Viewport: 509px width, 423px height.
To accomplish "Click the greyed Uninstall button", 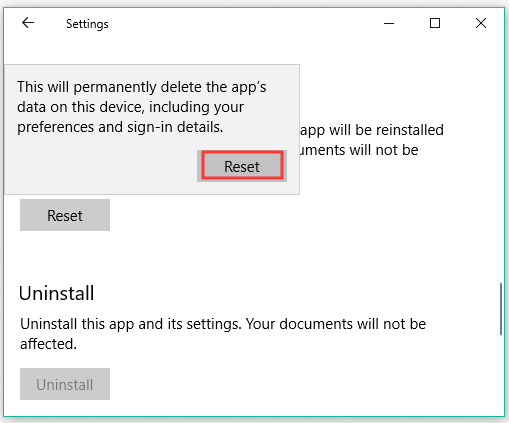I will [x=65, y=384].
